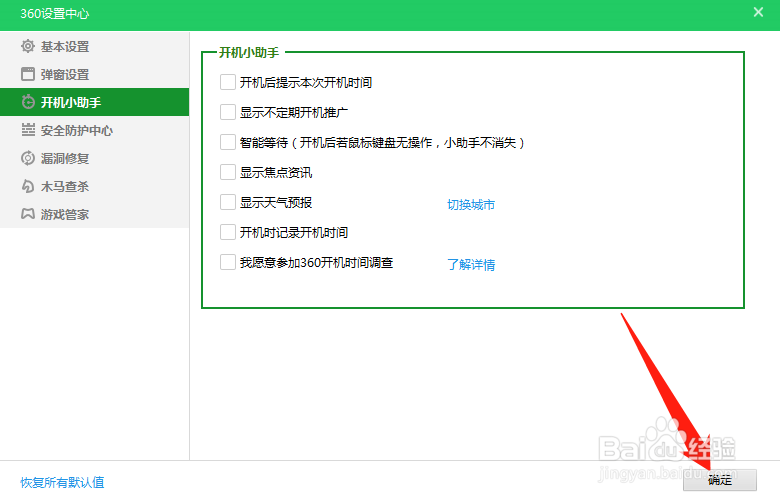The height and width of the screenshot is (500, 780).
Task: Toggle the 智能等待 checkbox
Action: [228, 142]
